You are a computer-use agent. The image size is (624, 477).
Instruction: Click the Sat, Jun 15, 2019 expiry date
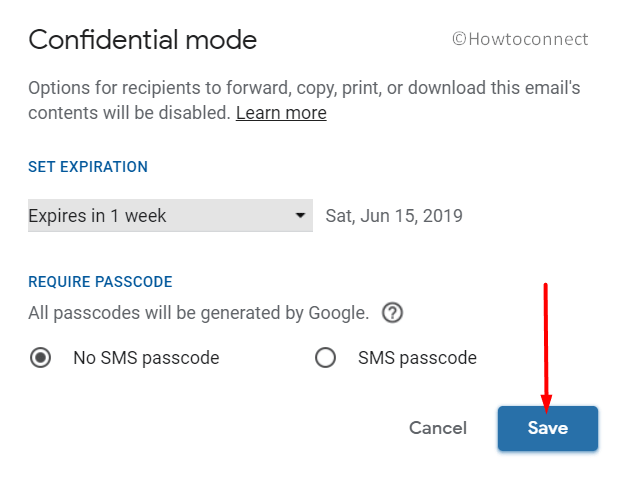click(x=394, y=216)
